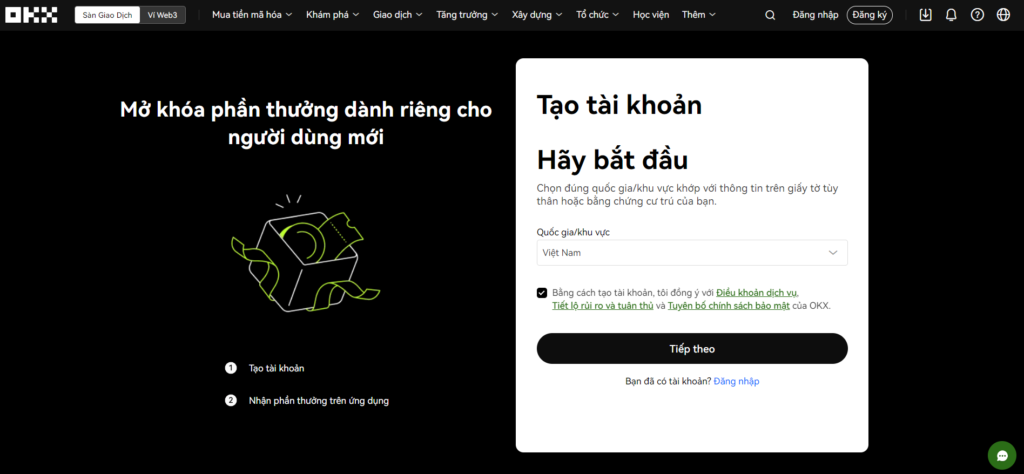The image size is (1024, 474).
Task: Open the help question mark icon
Action: pos(977,15)
